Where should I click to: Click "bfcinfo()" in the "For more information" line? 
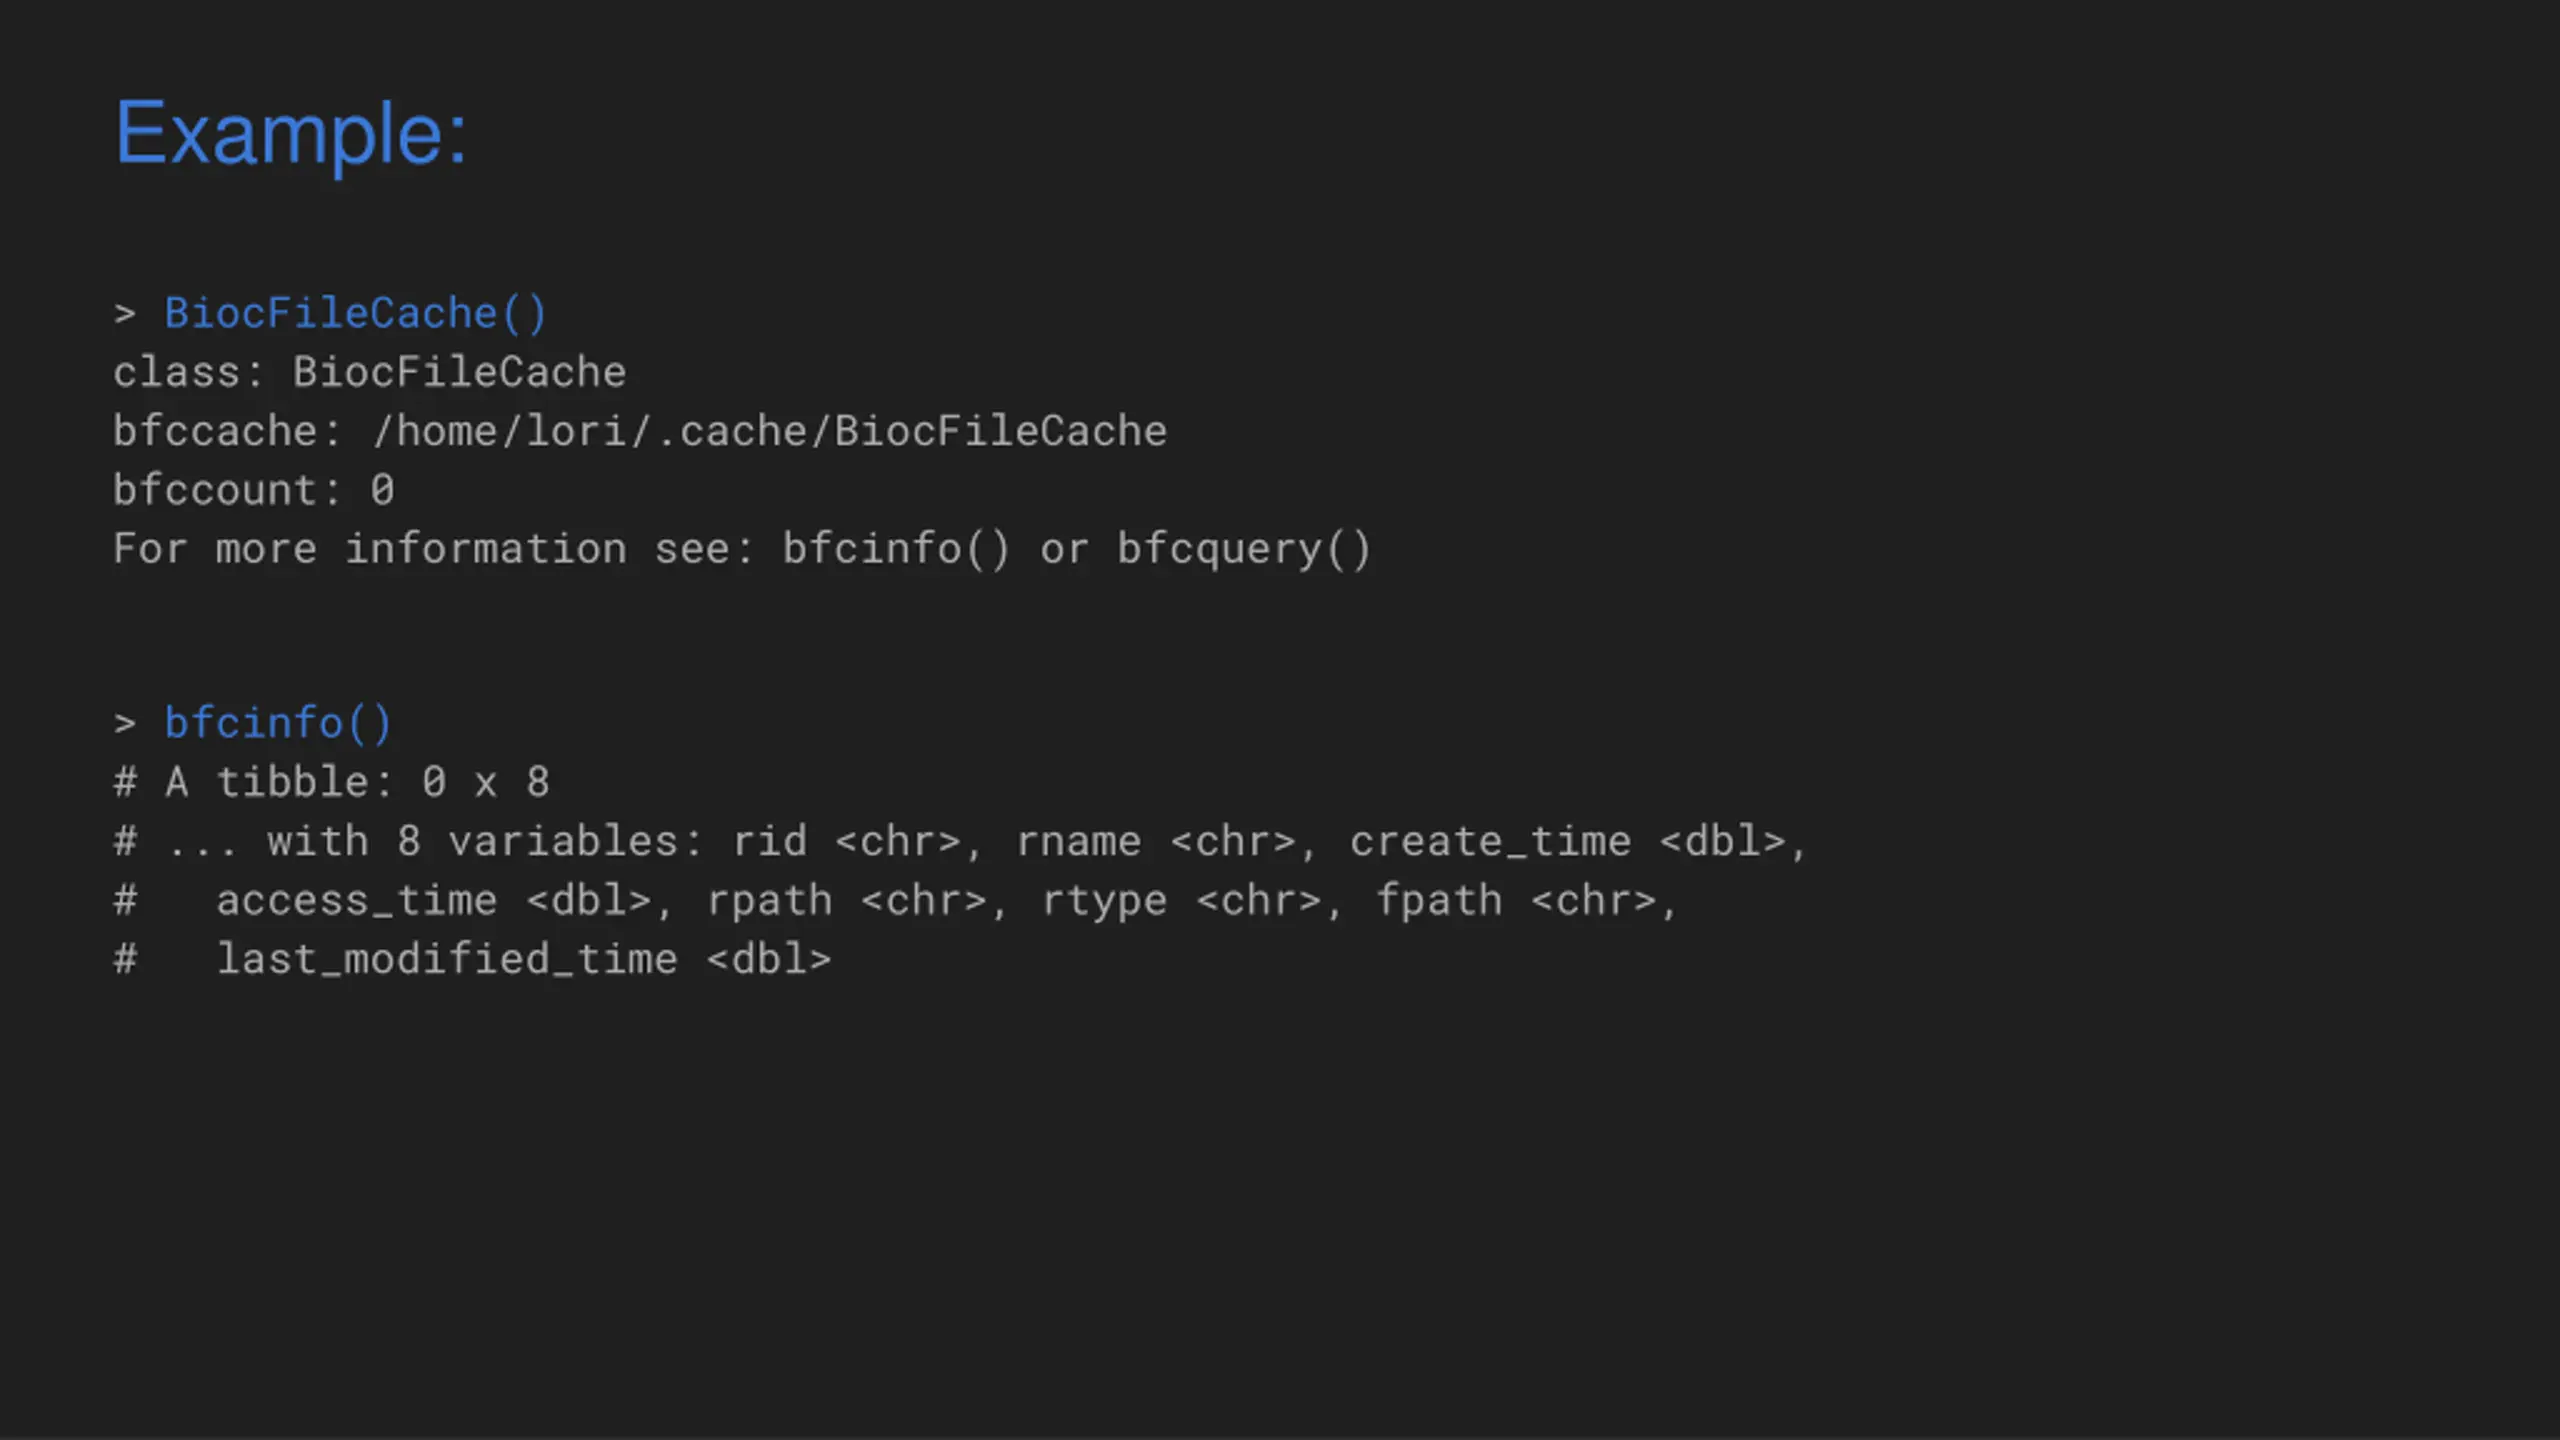(896, 549)
